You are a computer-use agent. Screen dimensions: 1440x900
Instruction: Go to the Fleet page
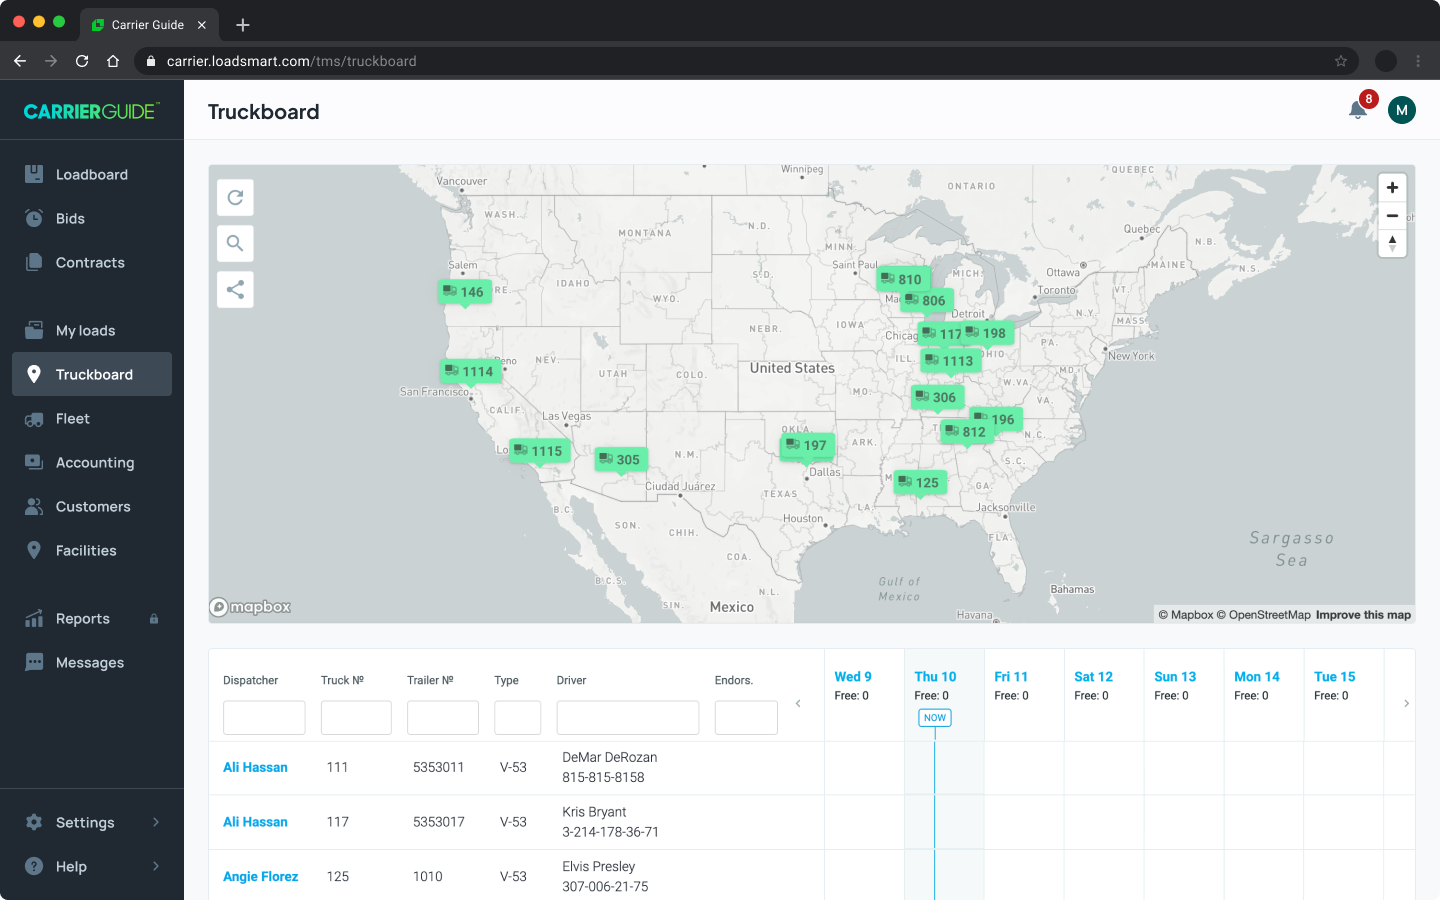tap(73, 418)
